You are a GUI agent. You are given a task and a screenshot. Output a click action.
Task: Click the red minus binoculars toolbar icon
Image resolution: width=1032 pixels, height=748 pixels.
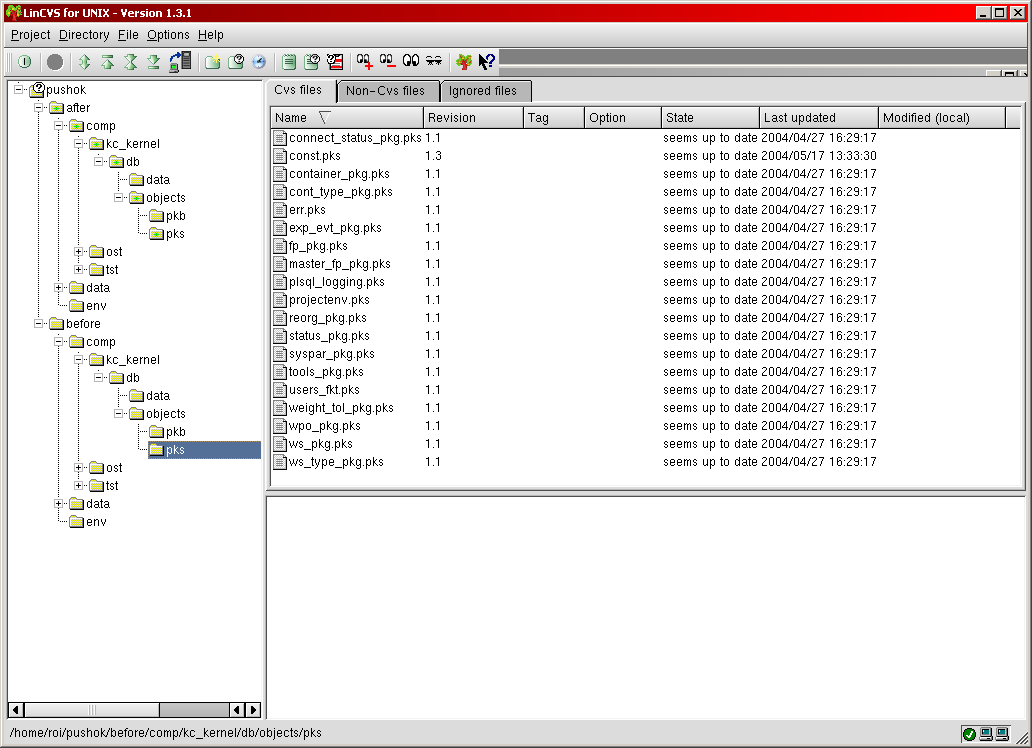coord(387,62)
